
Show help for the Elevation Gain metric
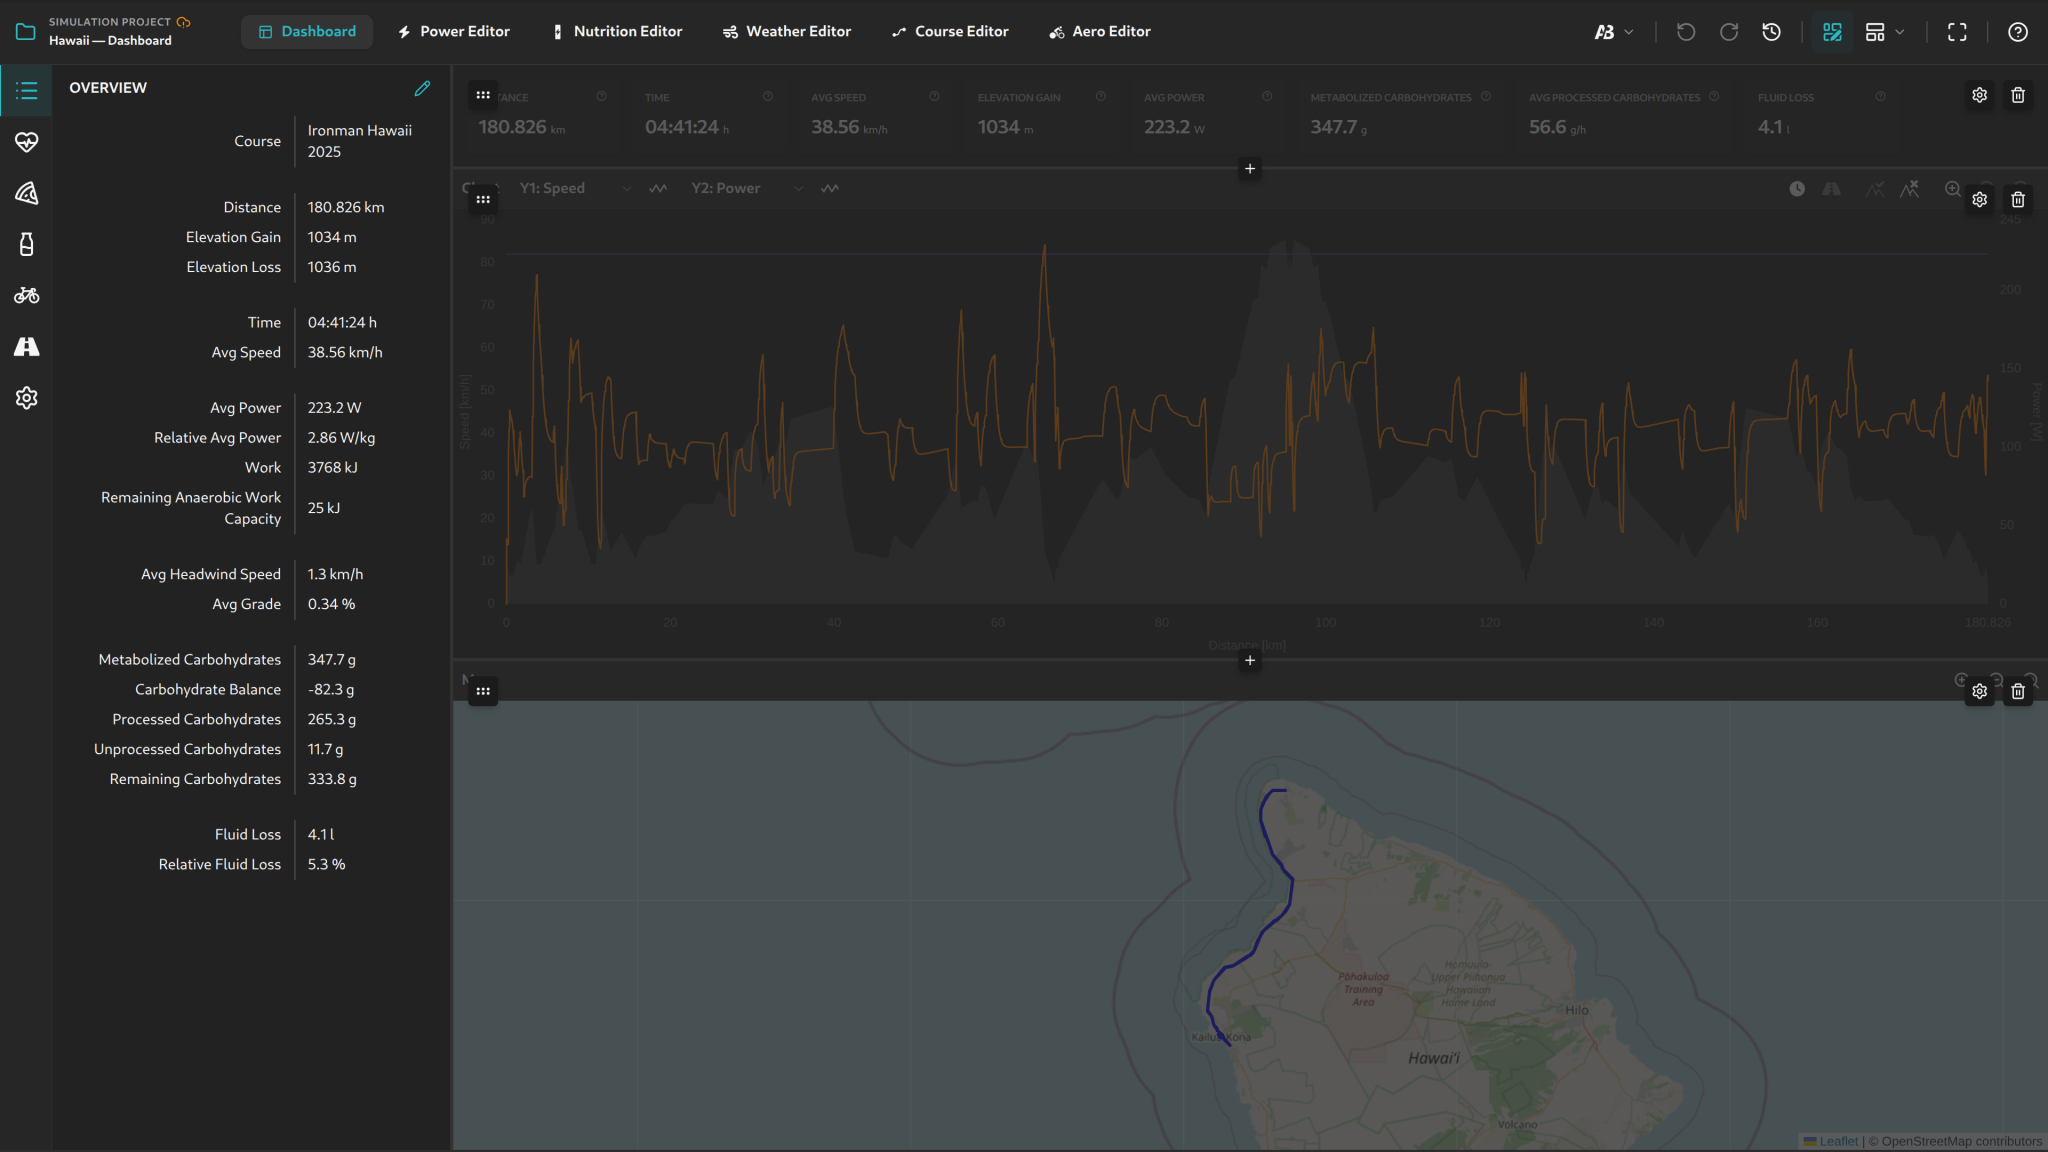1101,97
